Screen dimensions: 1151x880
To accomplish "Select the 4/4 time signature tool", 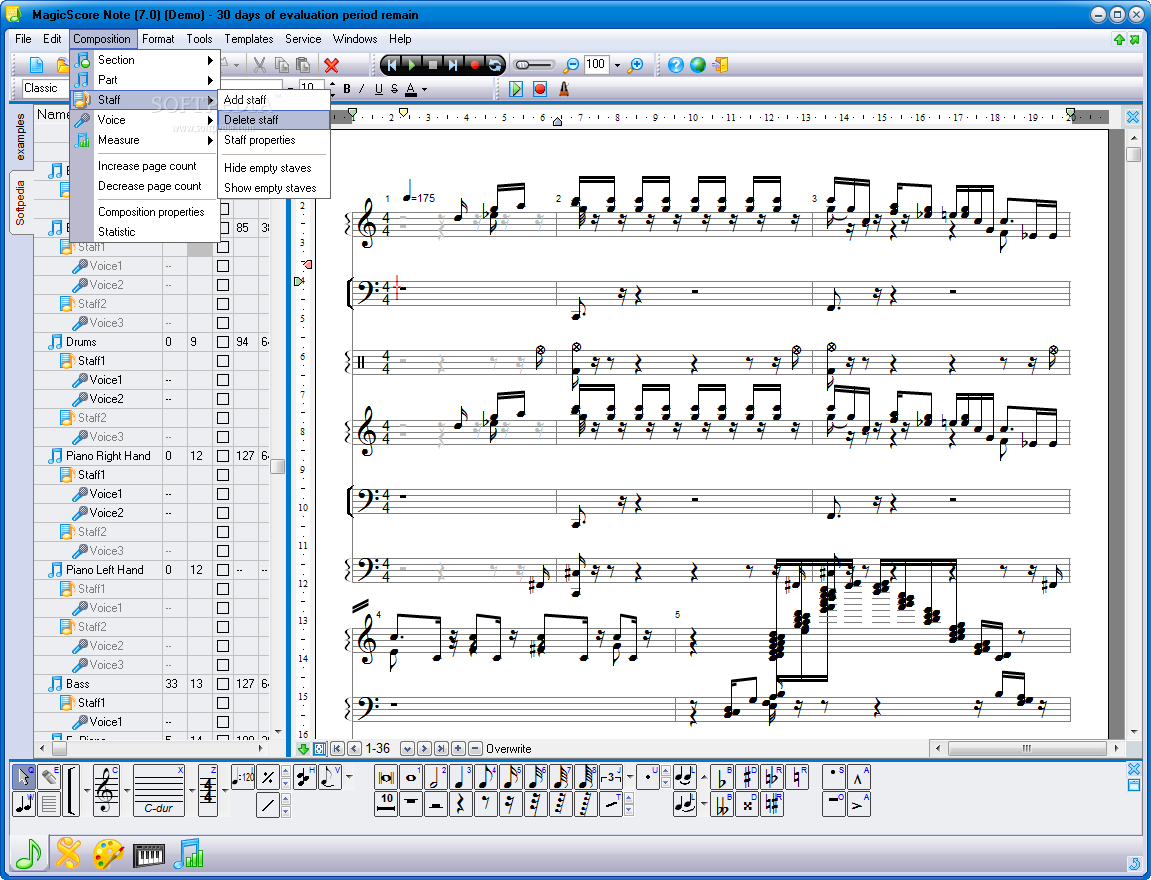I will (x=208, y=790).
